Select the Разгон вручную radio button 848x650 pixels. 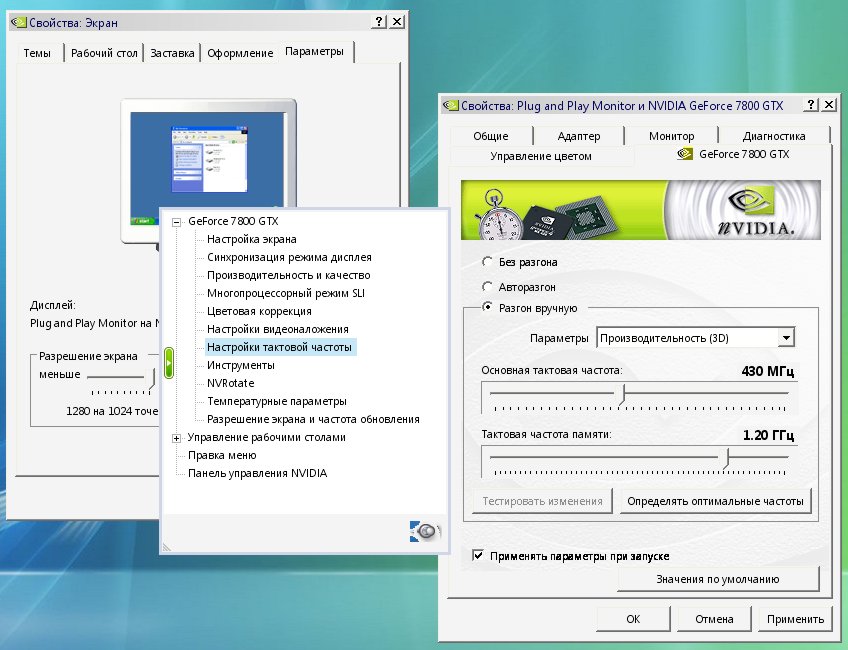487,307
